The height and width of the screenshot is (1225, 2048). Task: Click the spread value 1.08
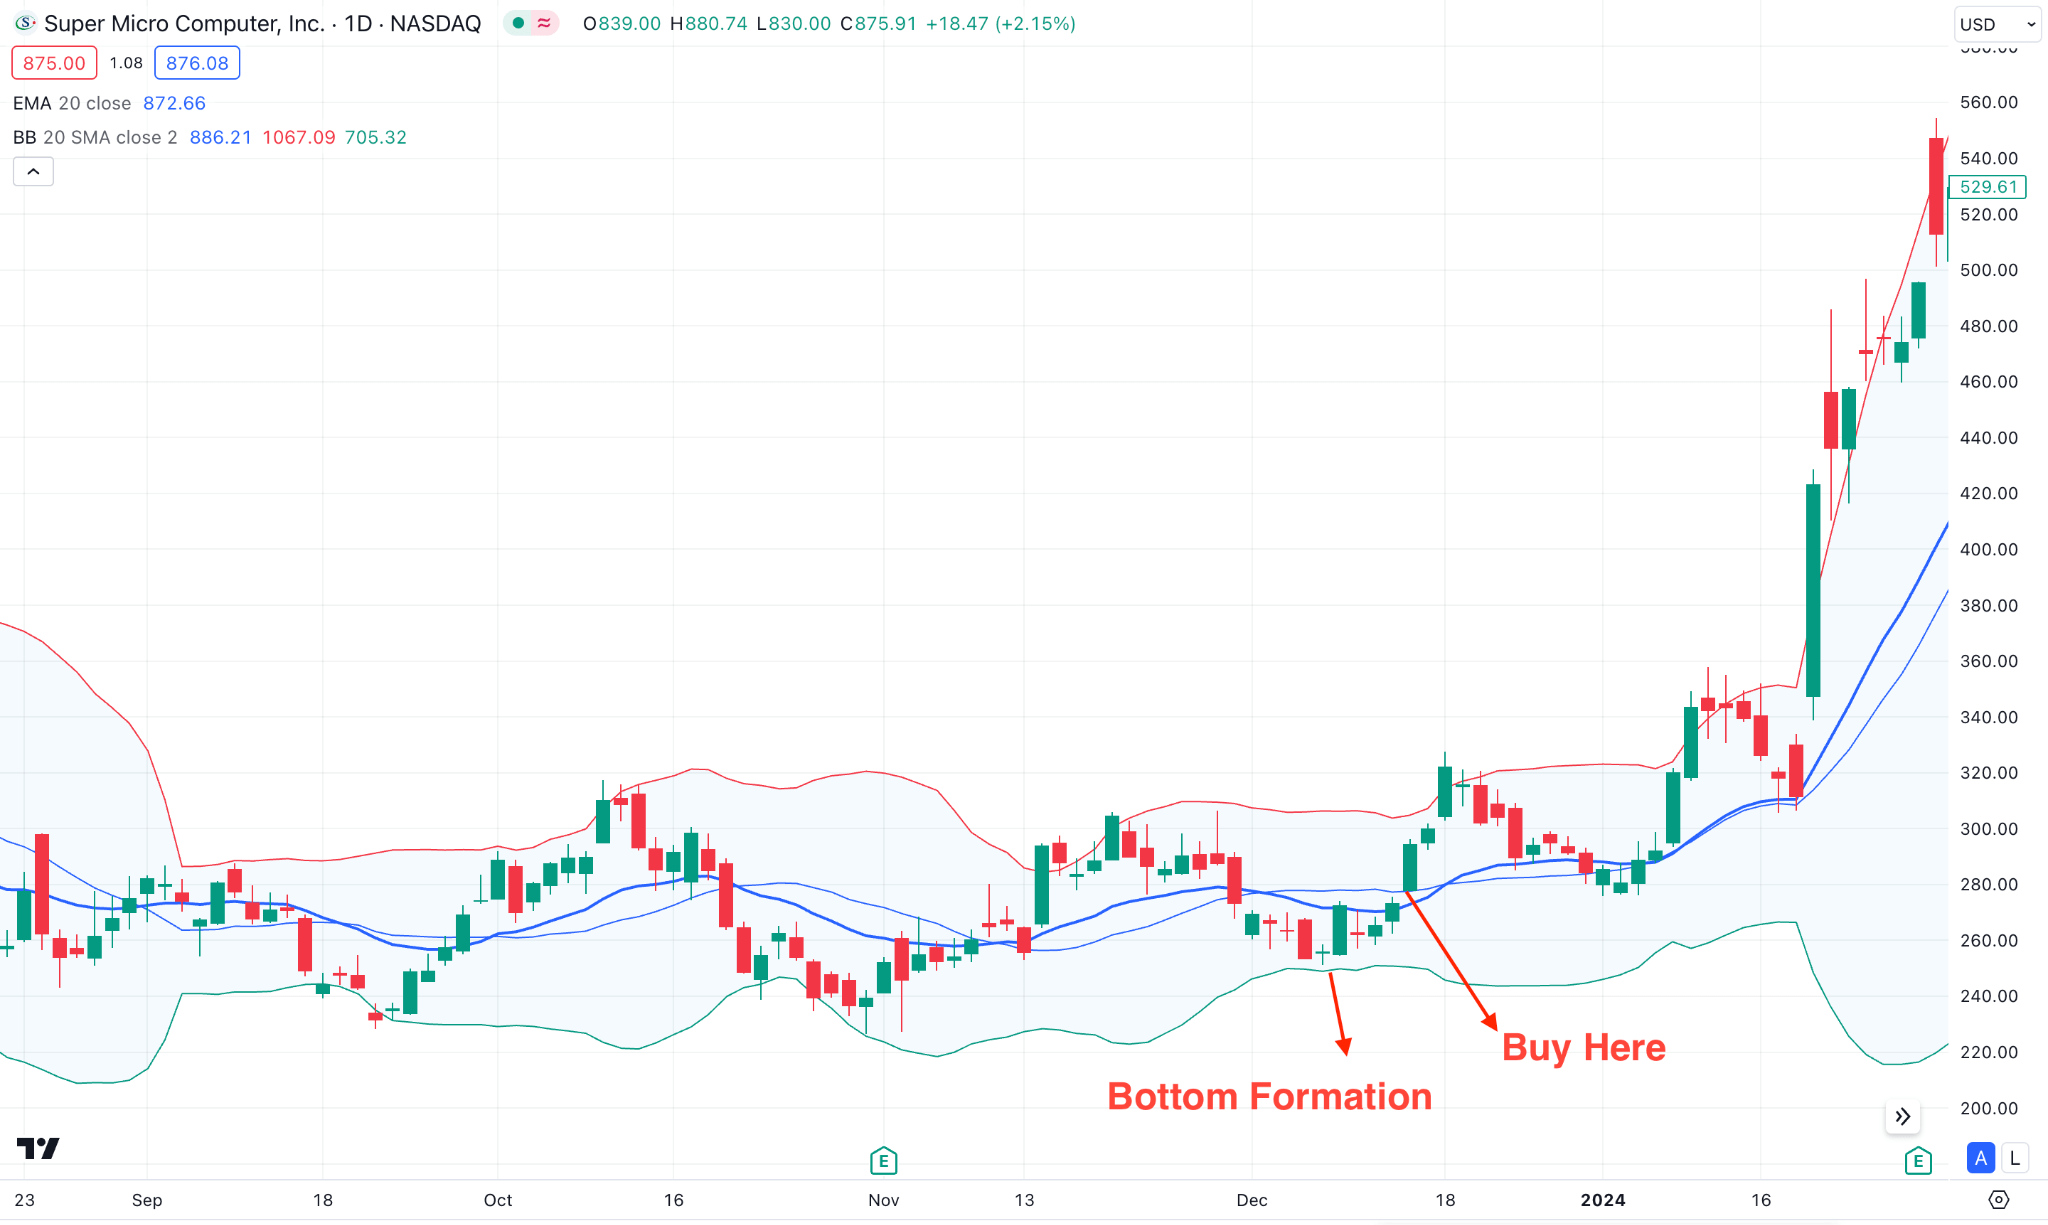[x=126, y=63]
